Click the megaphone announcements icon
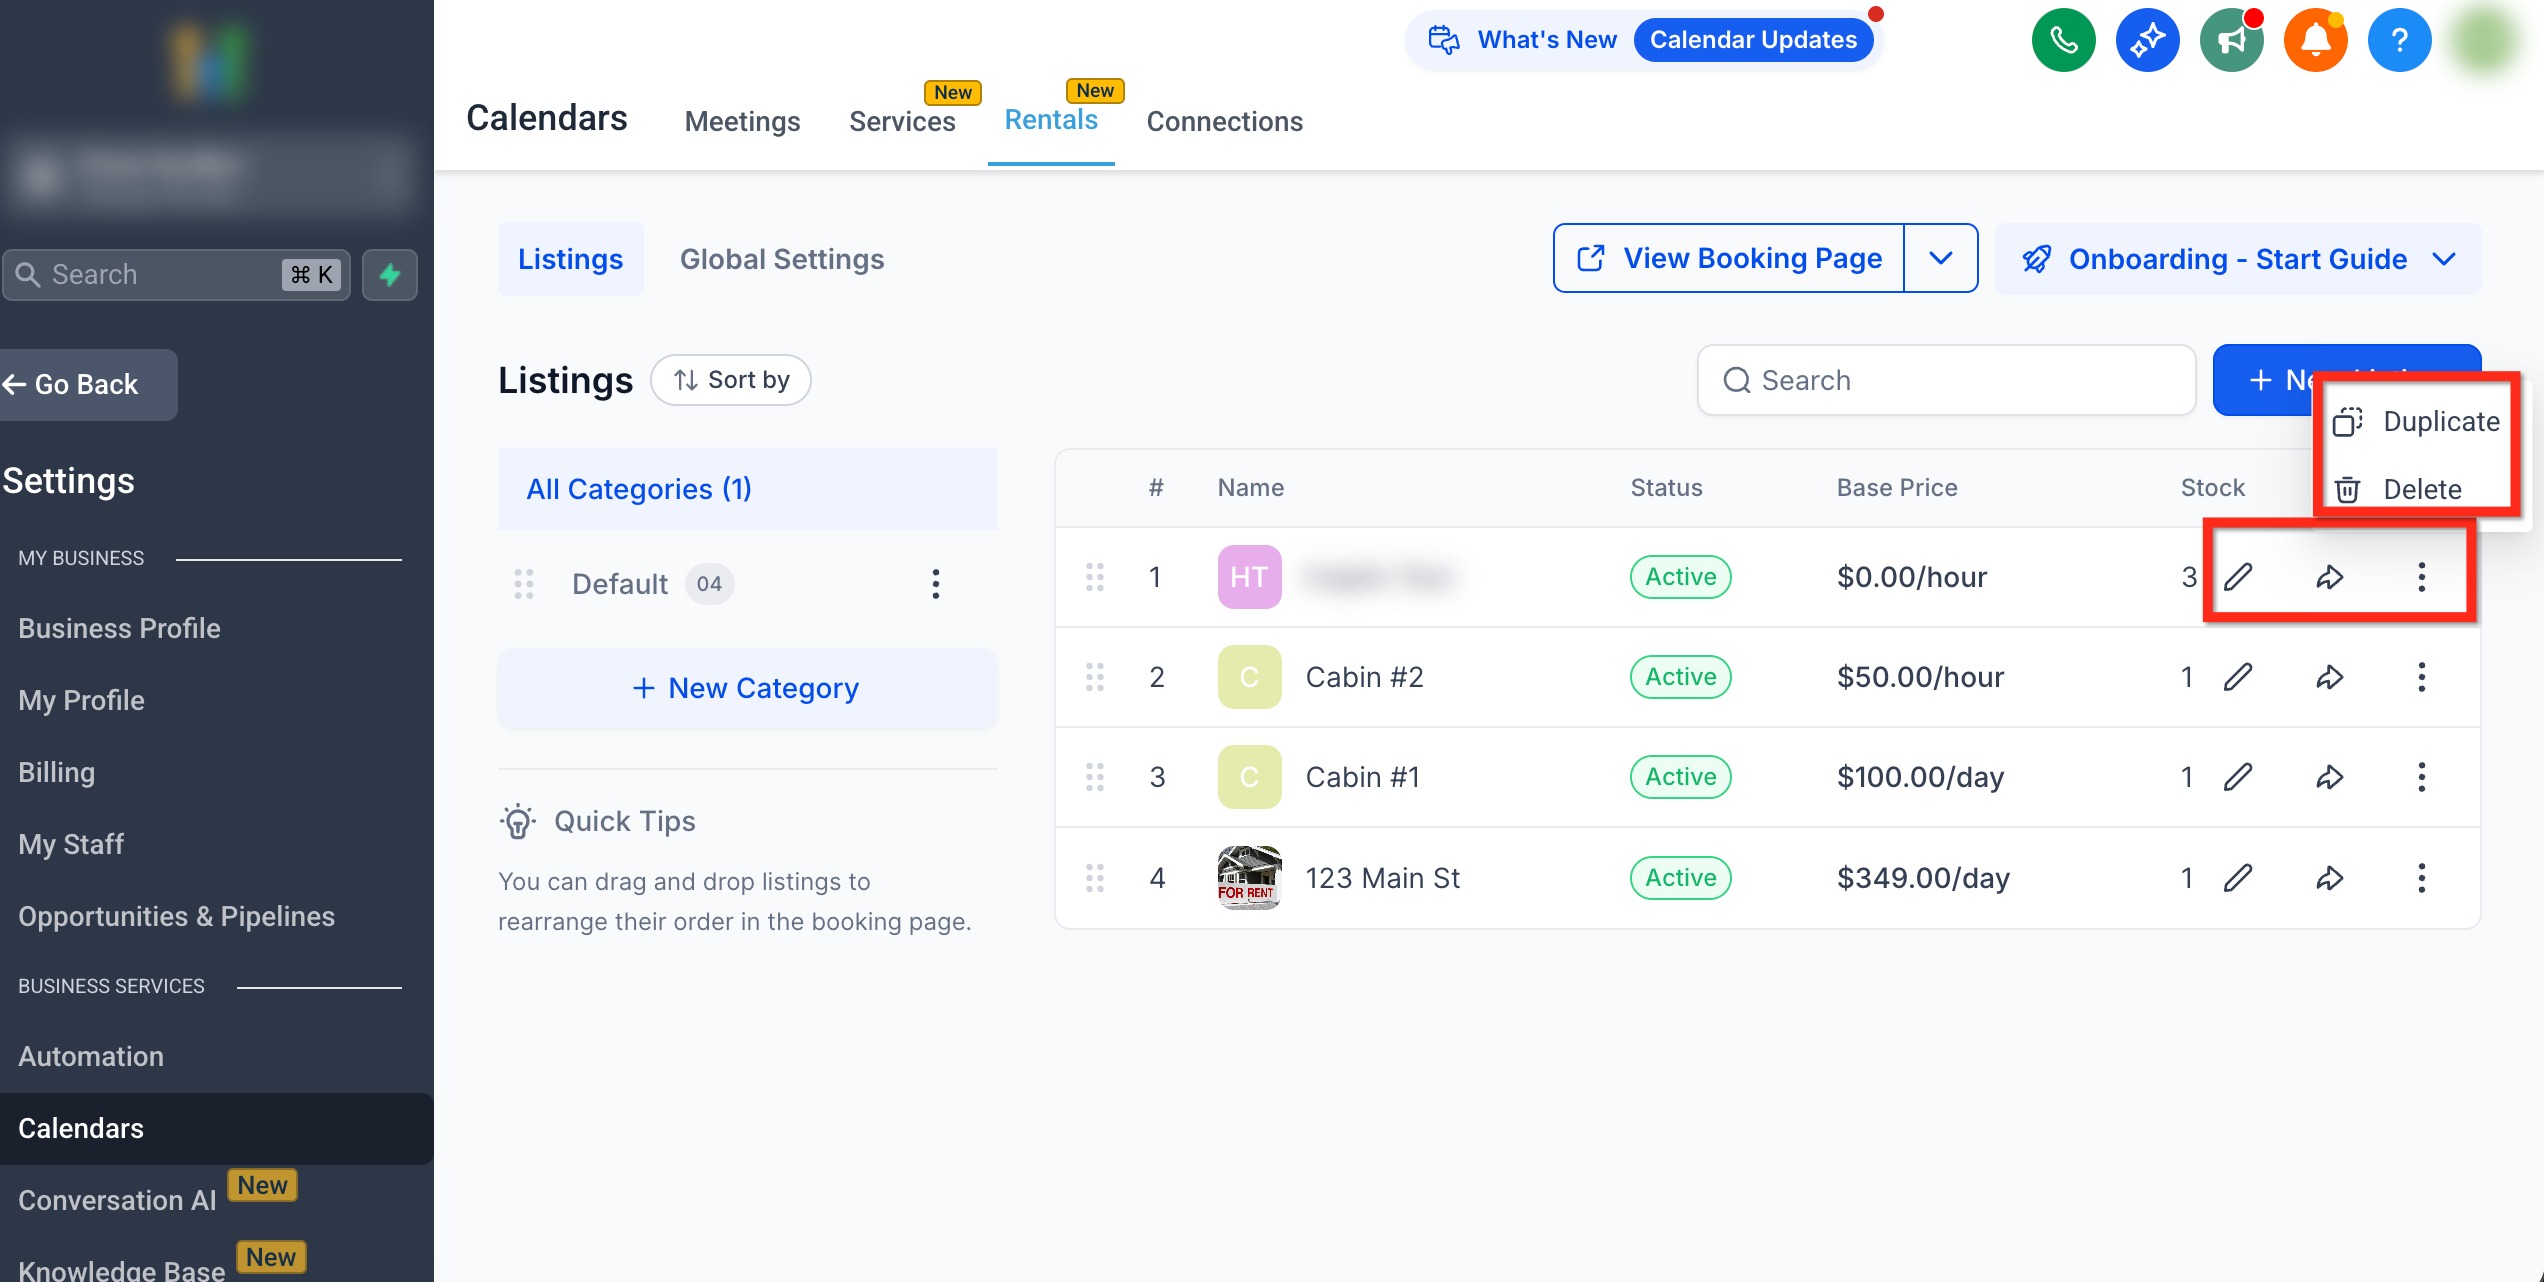The height and width of the screenshot is (1282, 2544). click(2231, 40)
